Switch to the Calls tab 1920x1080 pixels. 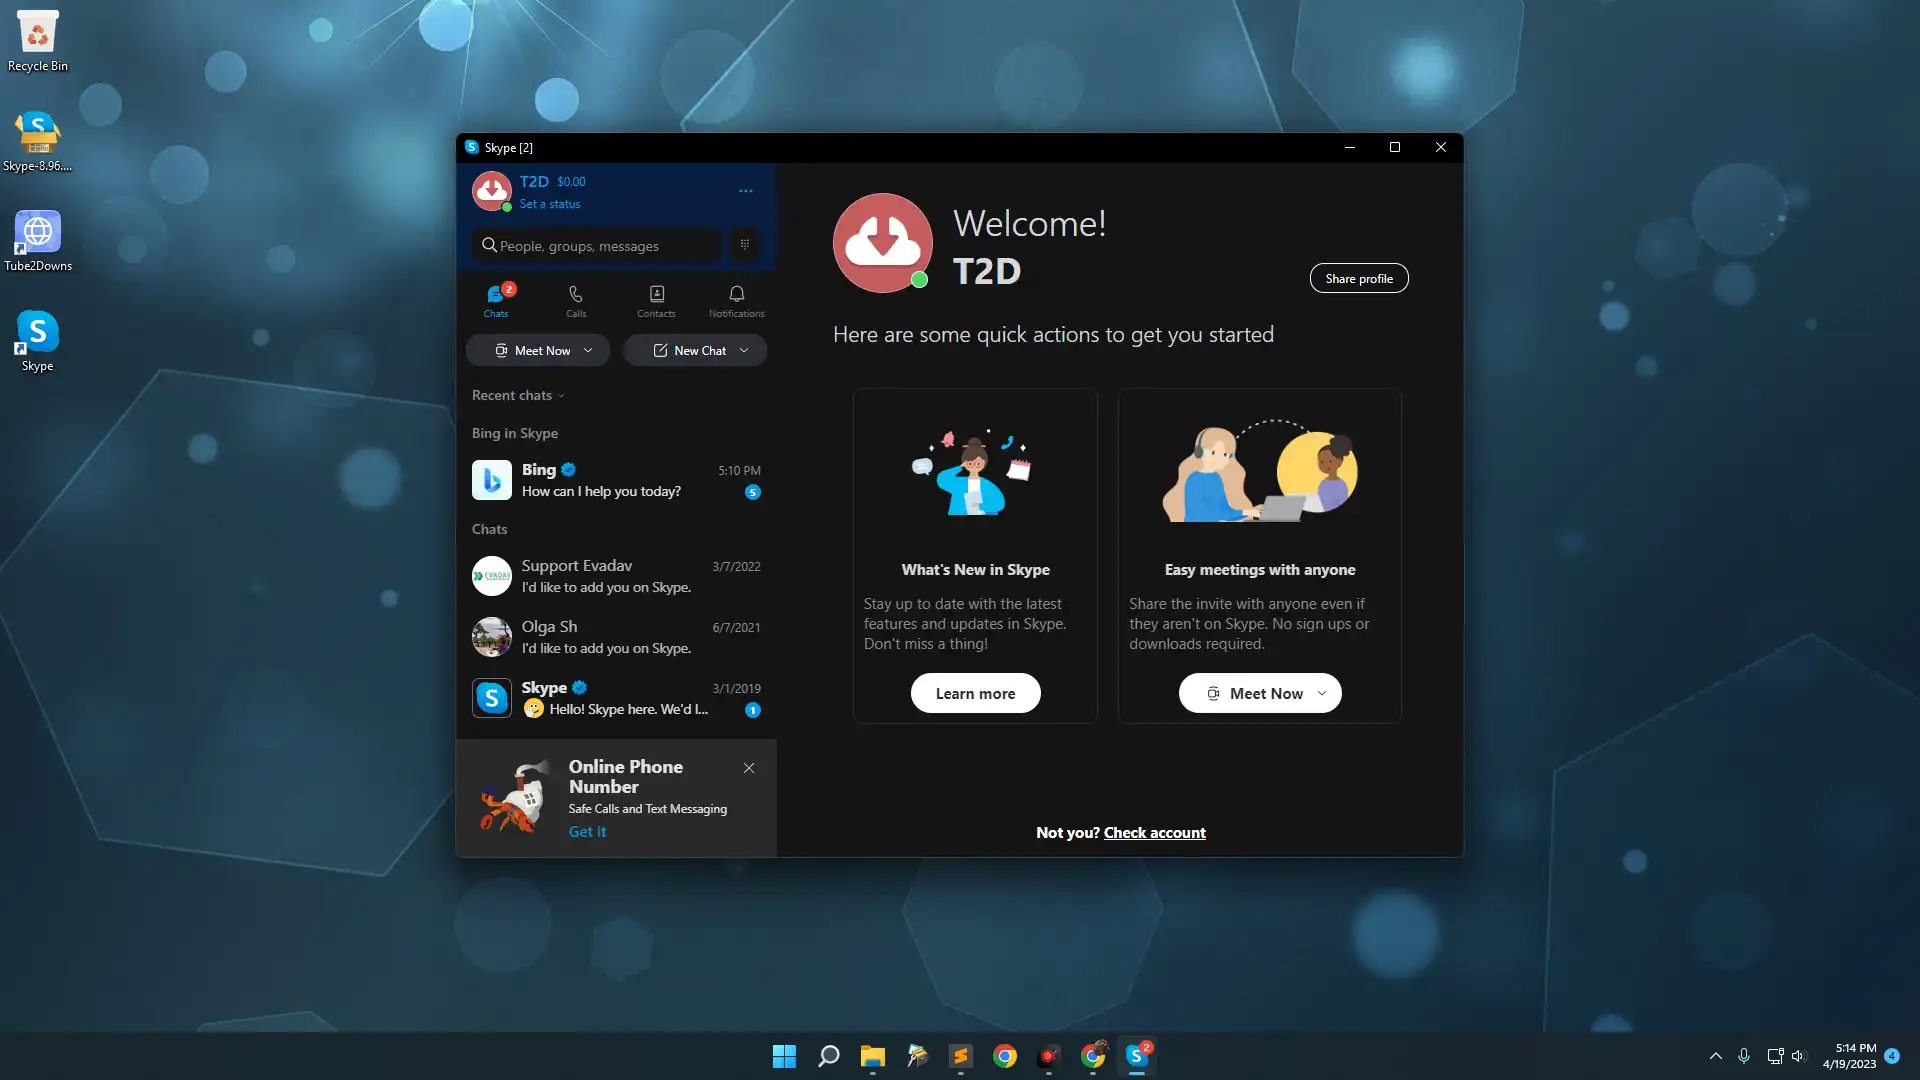pos(576,301)
